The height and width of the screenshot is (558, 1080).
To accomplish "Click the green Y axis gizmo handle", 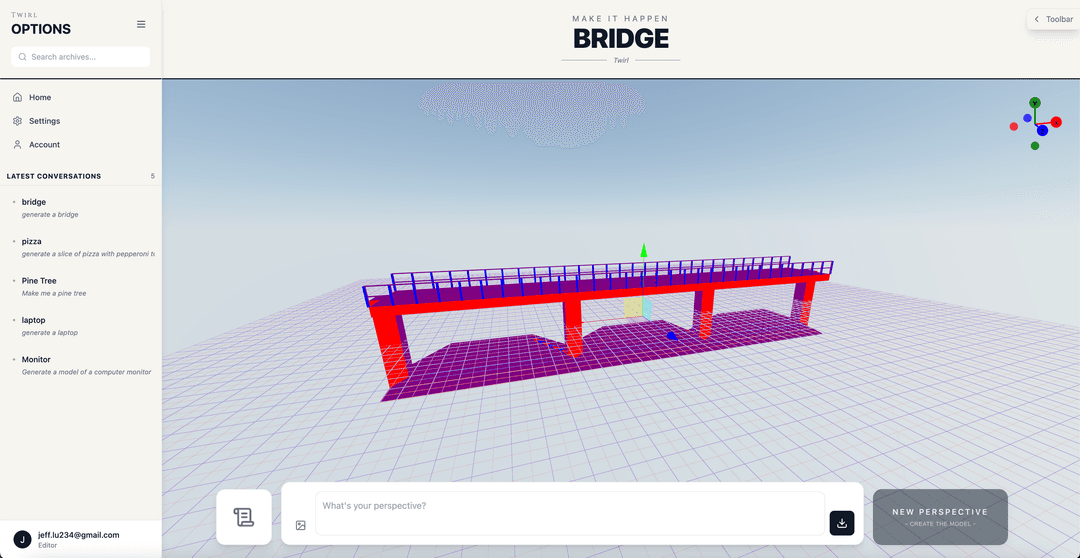I will [x=1035, y=103].
